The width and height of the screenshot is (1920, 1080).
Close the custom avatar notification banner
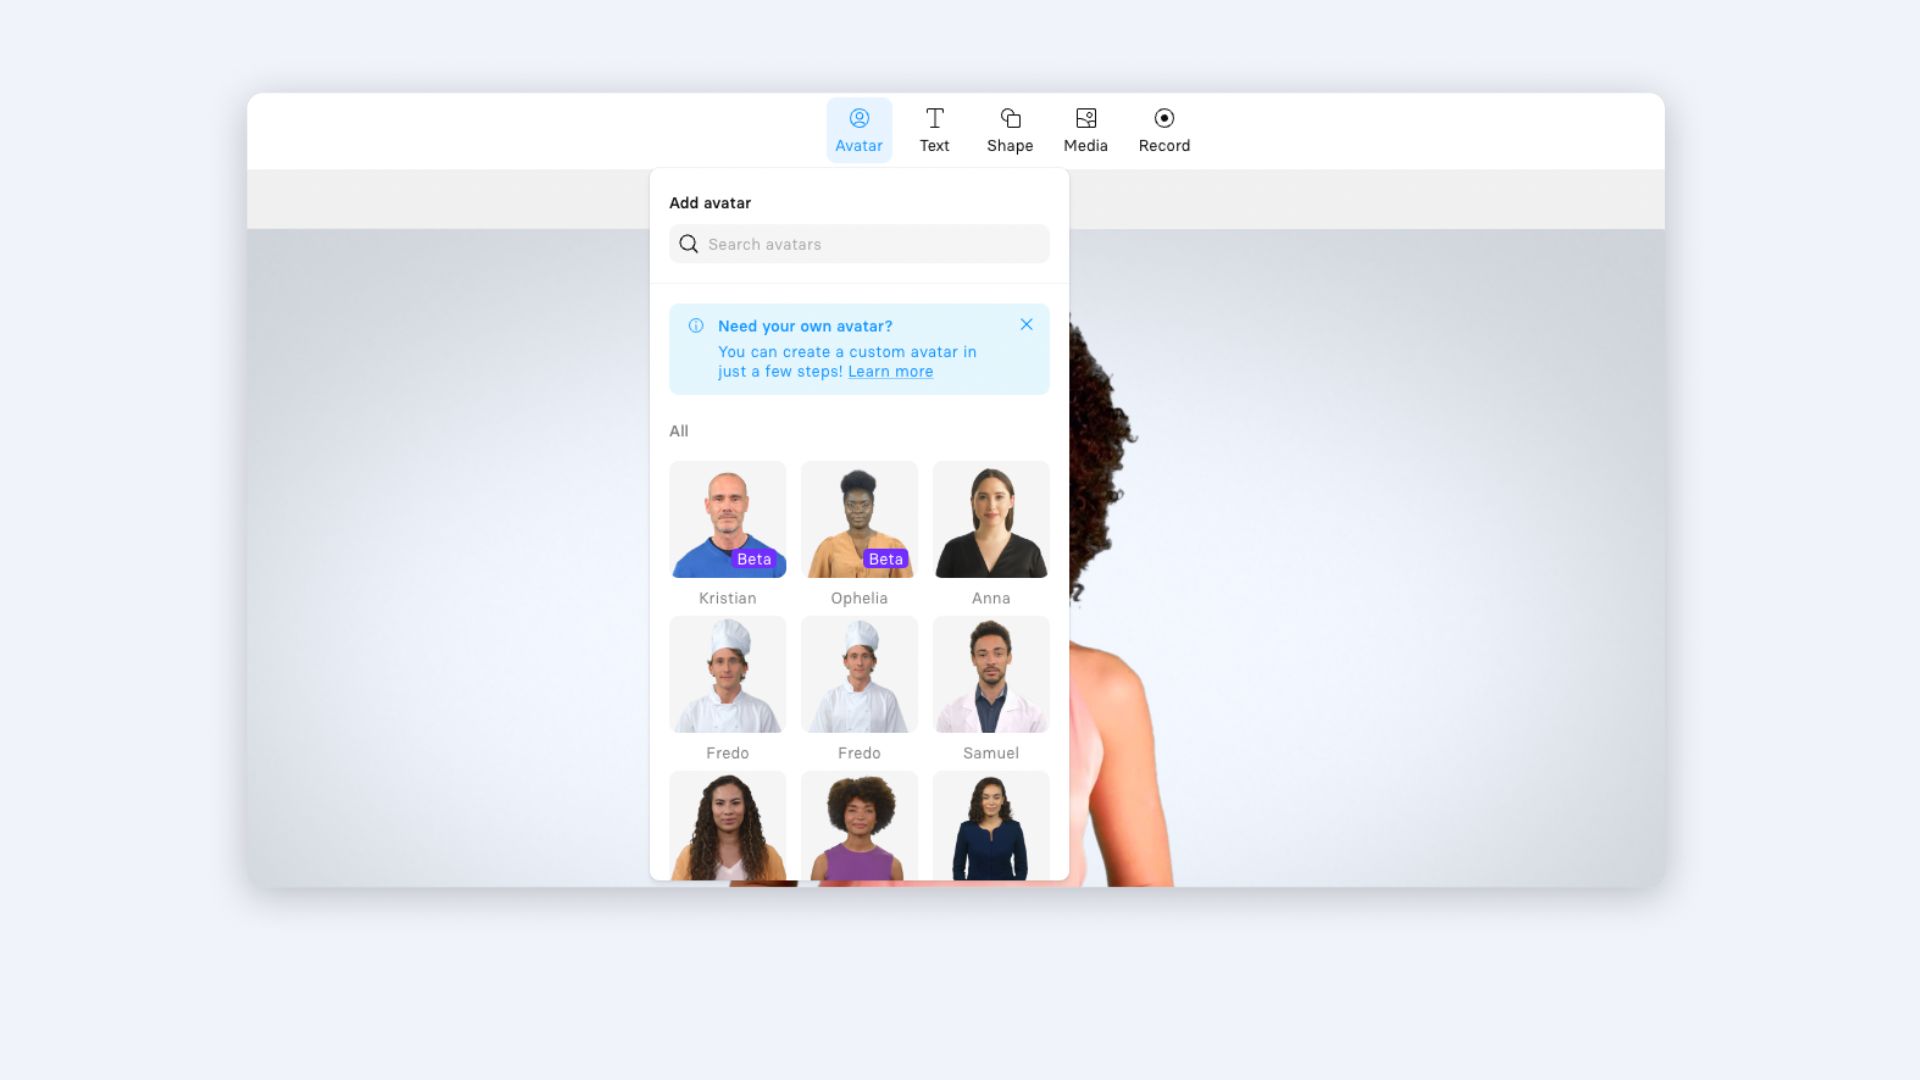tap(1026, 324)
